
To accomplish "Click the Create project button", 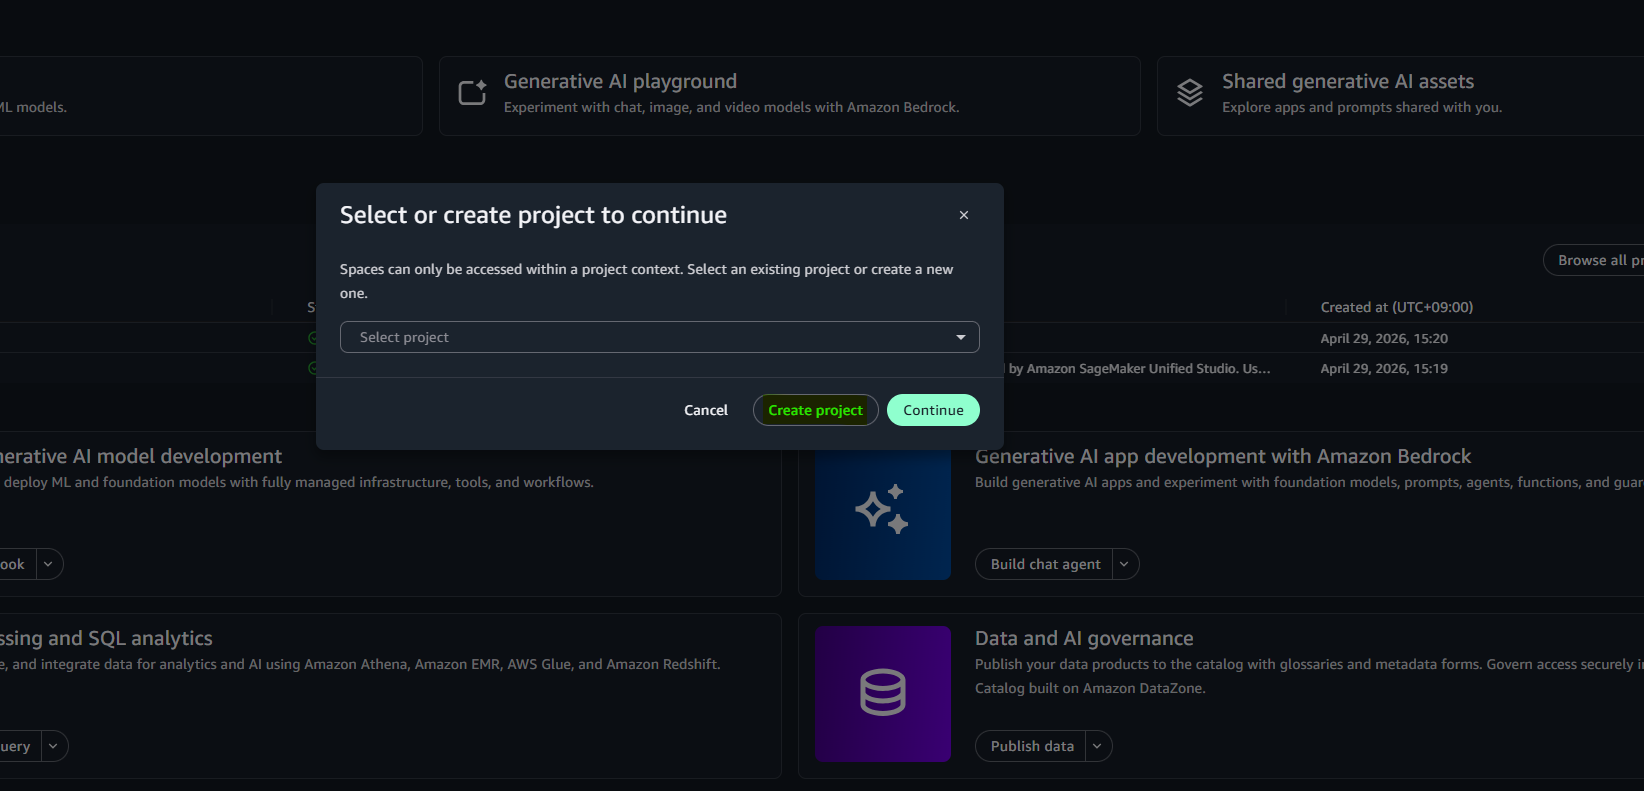I will coord(816,410).
